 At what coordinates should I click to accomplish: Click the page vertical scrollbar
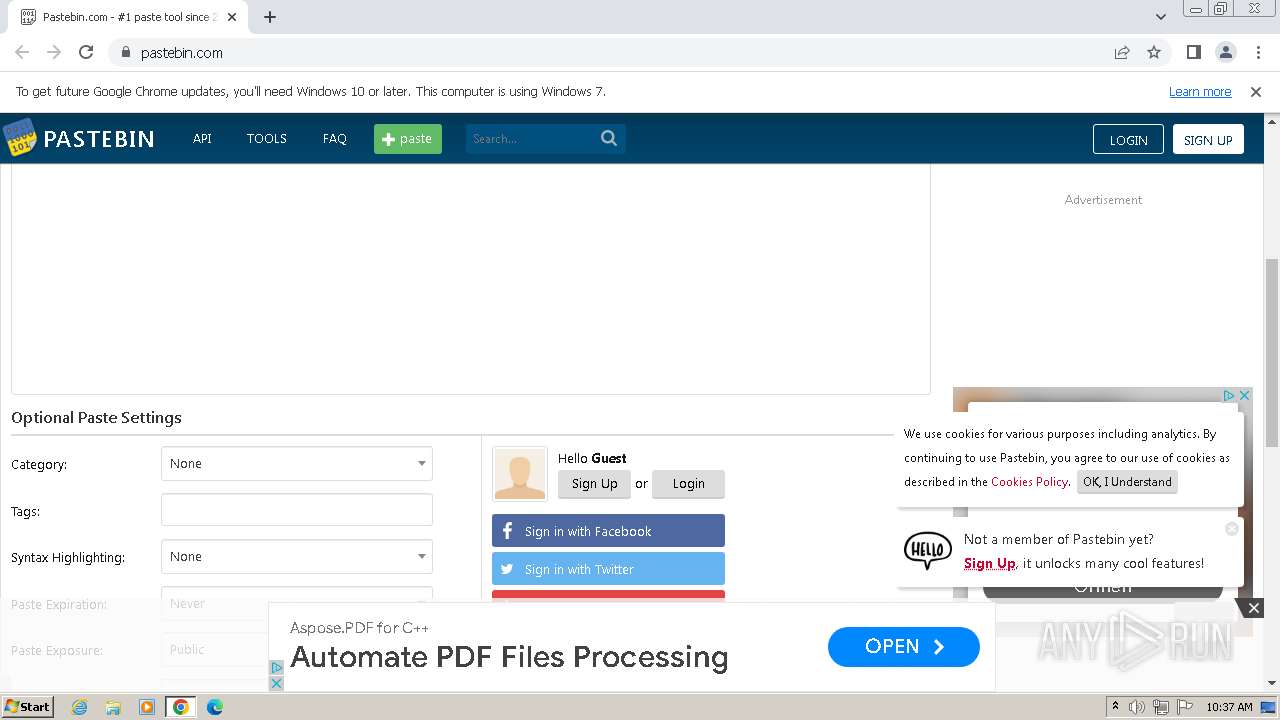coord(1271,353)
